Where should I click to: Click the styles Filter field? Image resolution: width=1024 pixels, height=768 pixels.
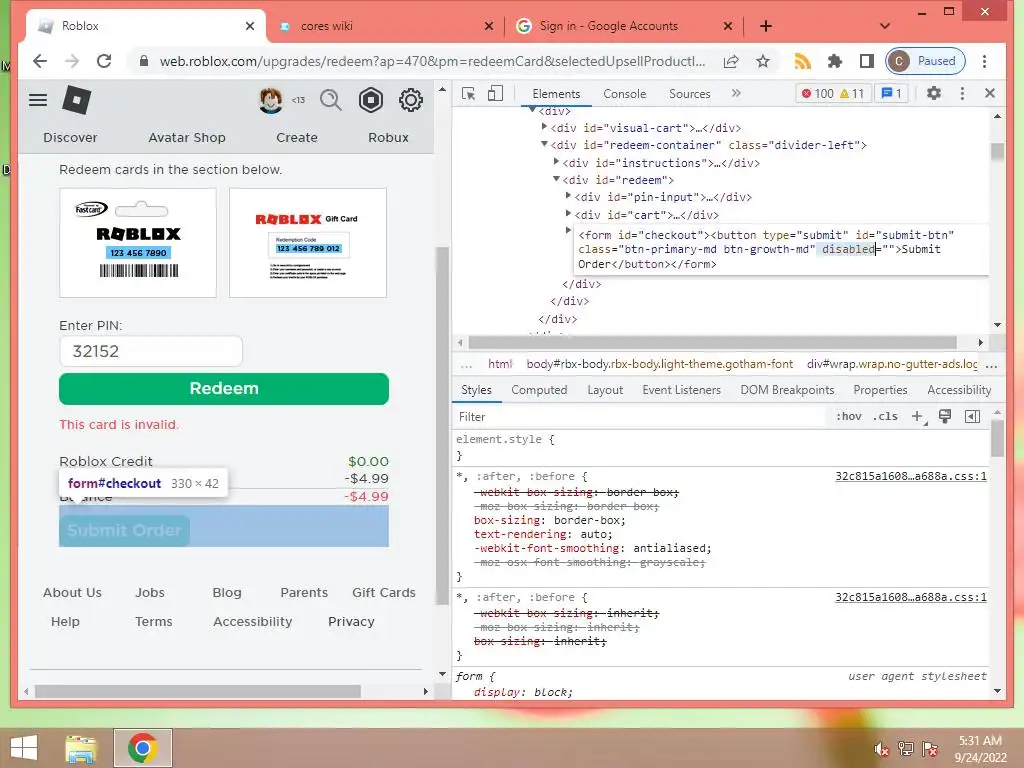[640, 417]
